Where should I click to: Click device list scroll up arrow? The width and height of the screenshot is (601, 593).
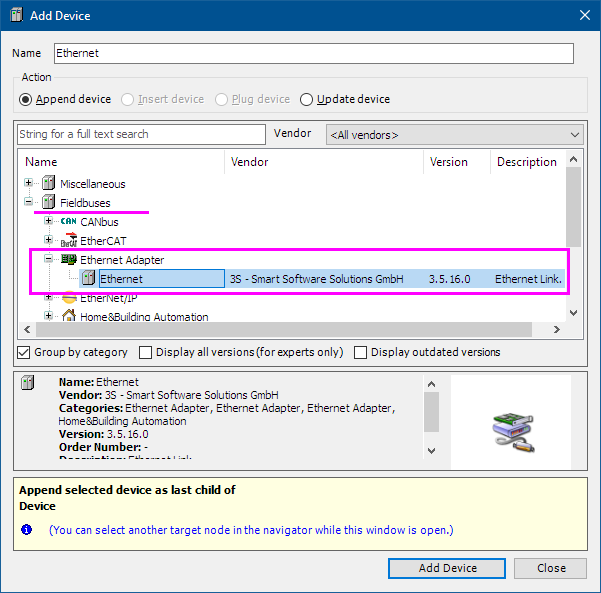pyautogui.click(x=573, y=159)
